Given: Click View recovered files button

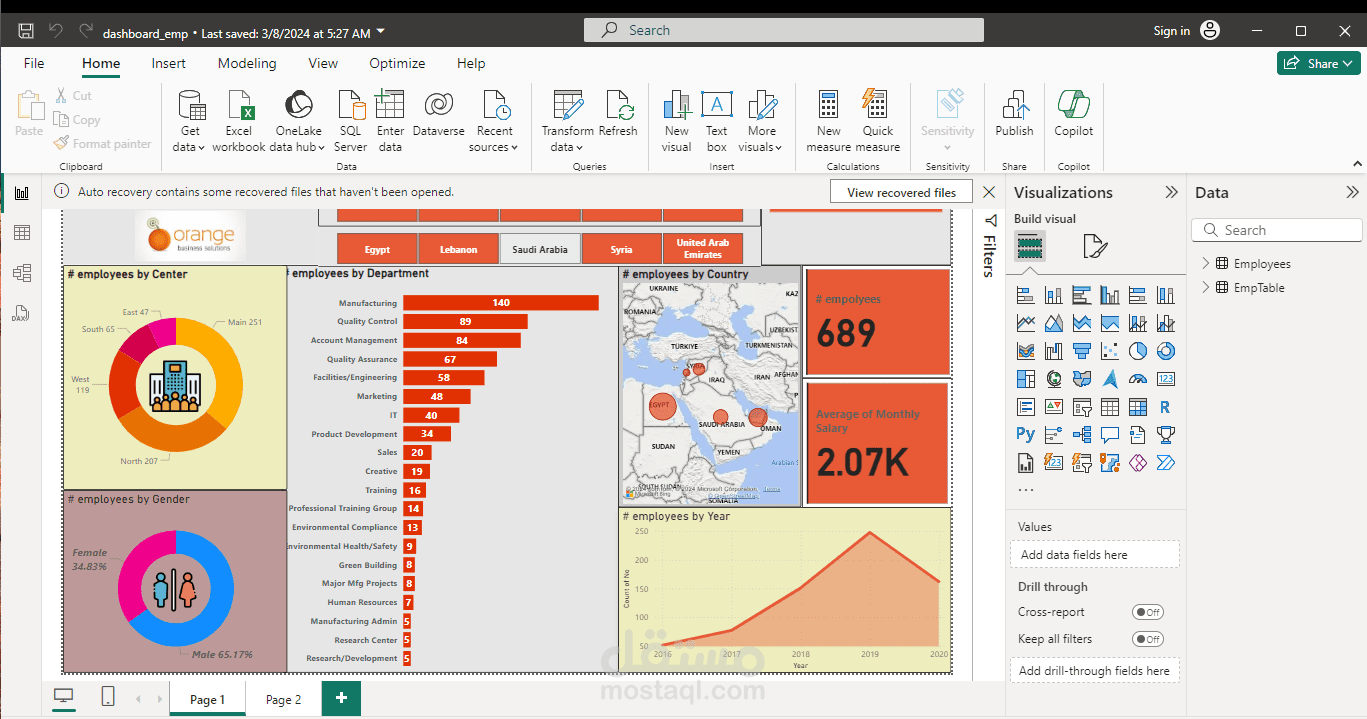Looking at the screenshot, I should [901, 193].
